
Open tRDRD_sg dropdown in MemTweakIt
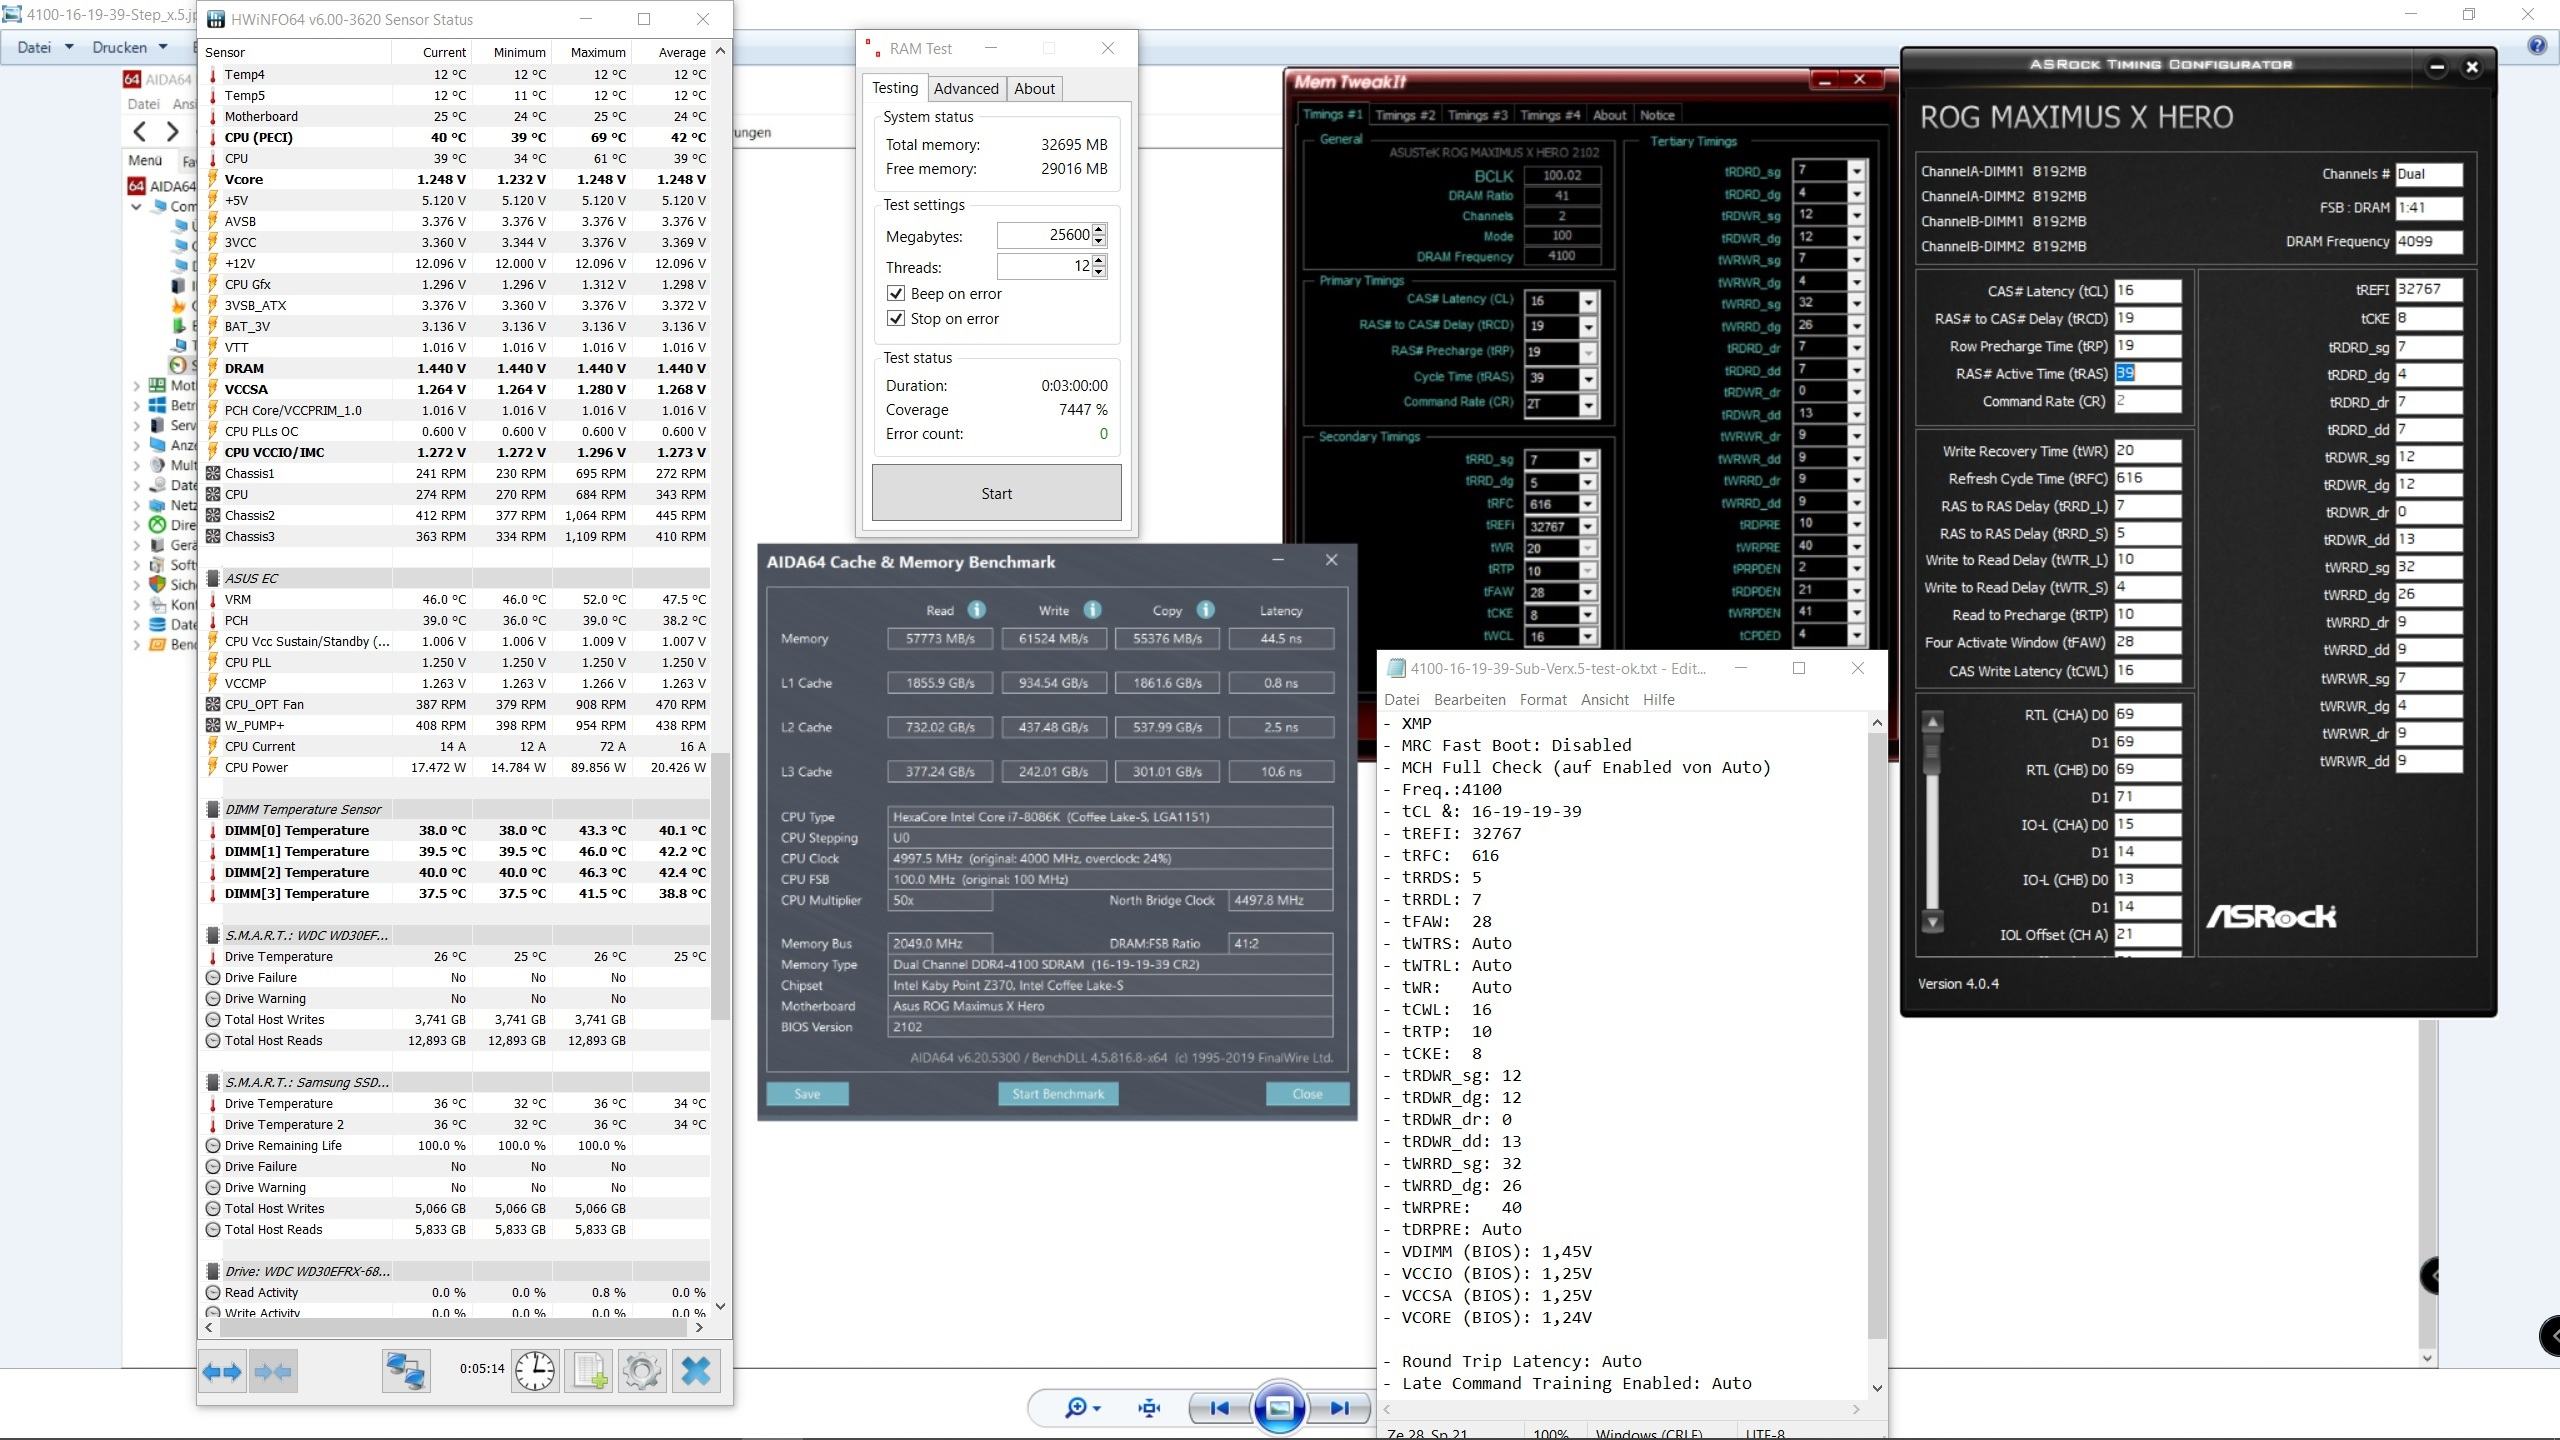pos(1856,171)
